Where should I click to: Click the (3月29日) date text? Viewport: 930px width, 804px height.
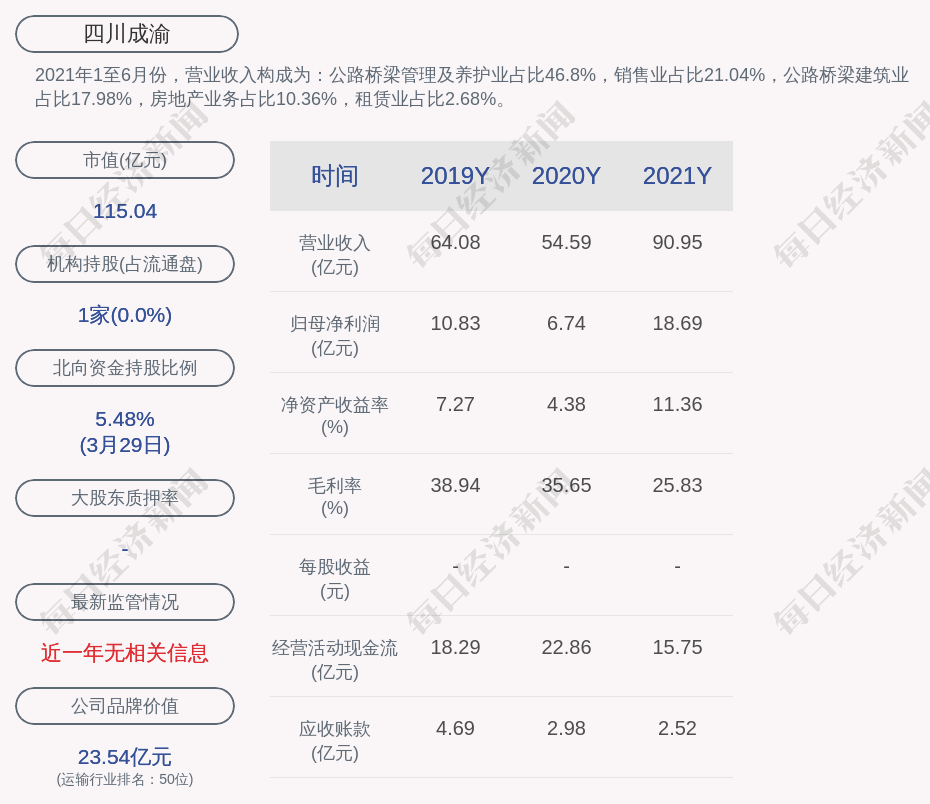tap(125, 445)
